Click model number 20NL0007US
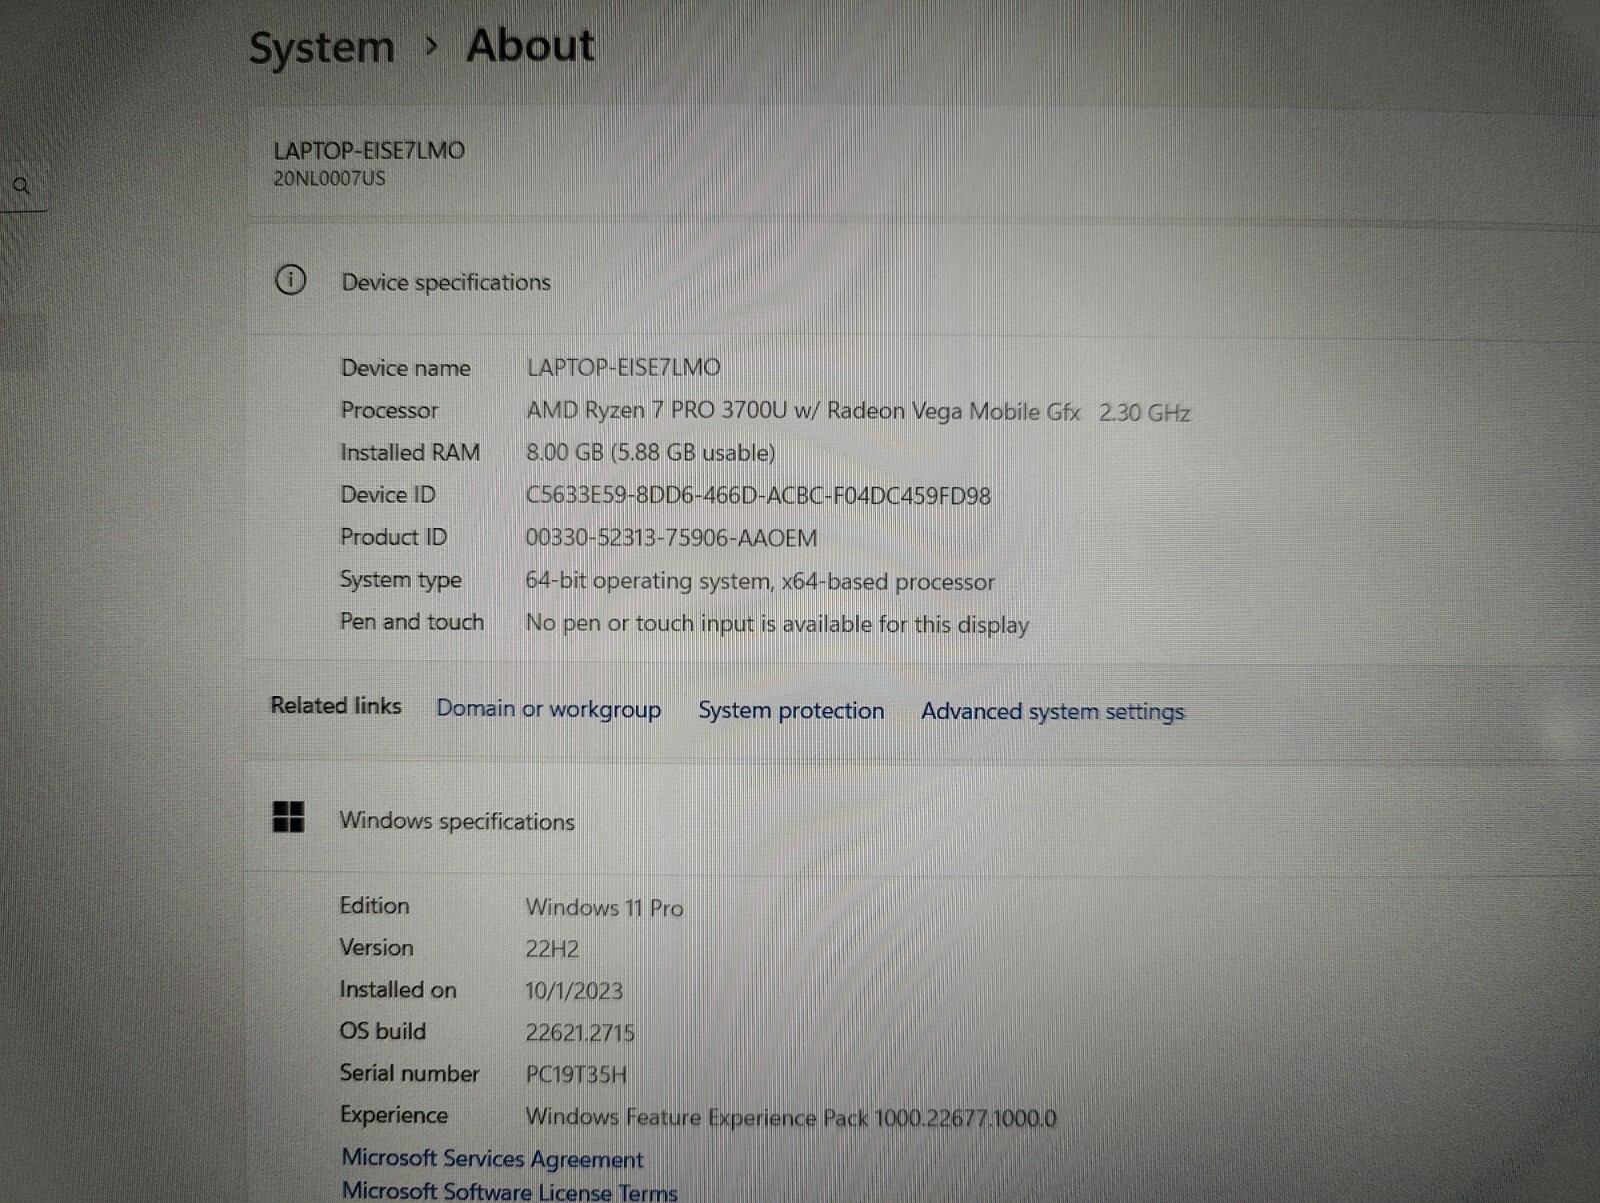Image resolution: width=1600 pixels, height=1203 pixels. pos(329,179)
